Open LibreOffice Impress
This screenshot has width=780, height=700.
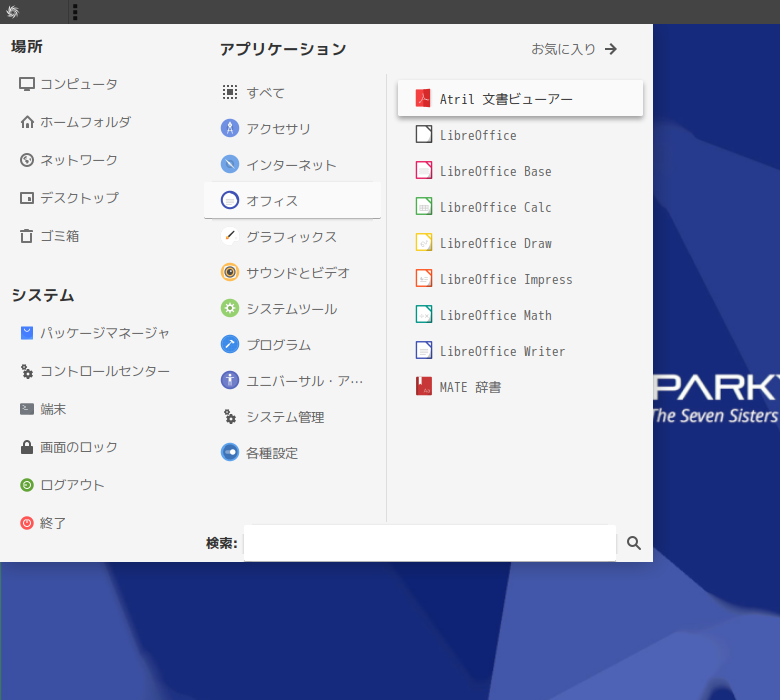tap(520, 279)
